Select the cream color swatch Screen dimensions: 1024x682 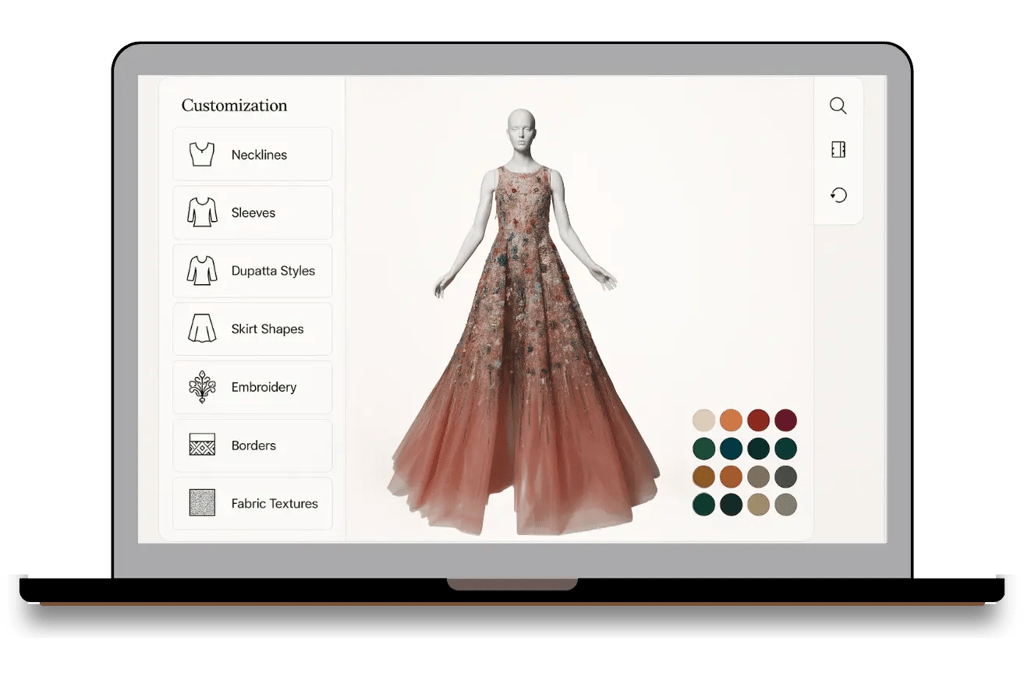(x=703, y=421)
